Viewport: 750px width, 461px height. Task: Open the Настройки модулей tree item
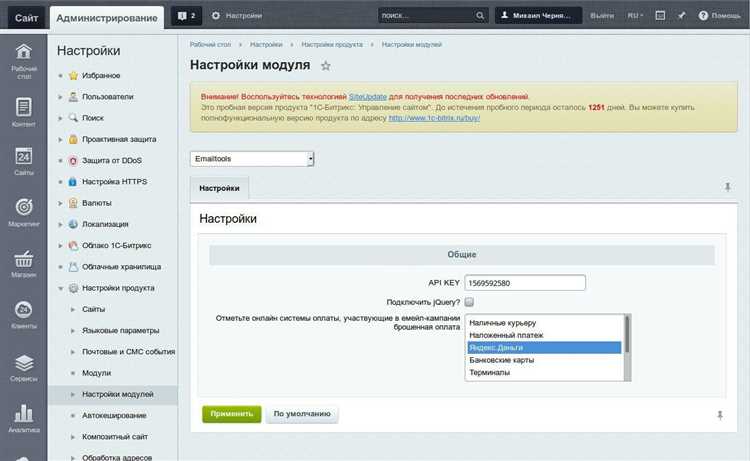coord(118,394)
